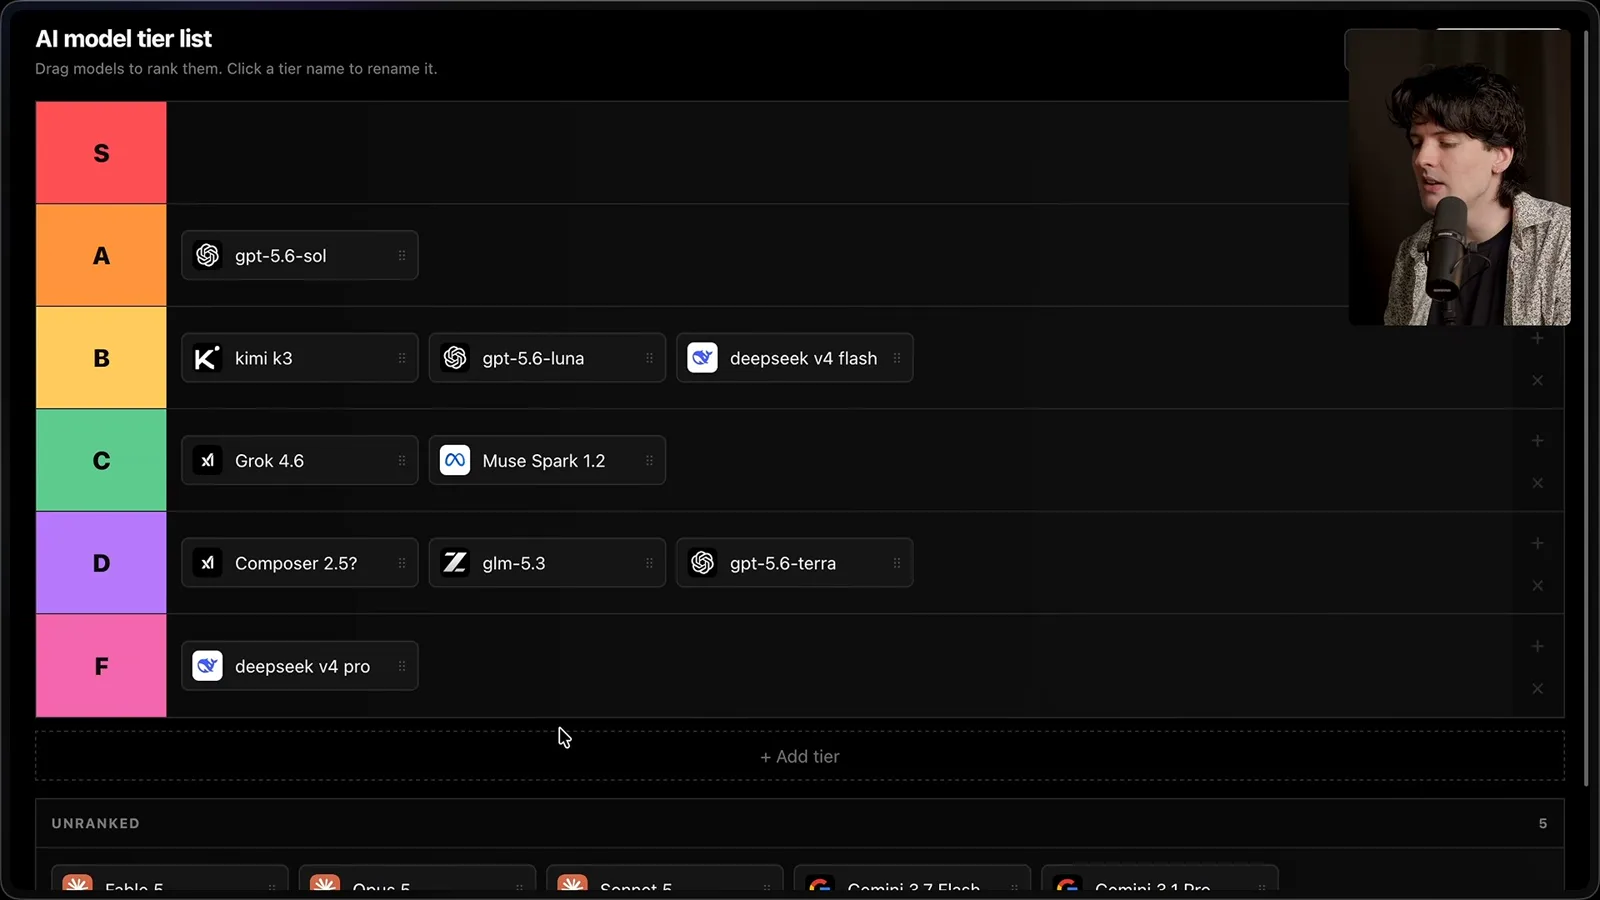Click the plus icon on the F tier row
Image resolution: width=1600 pixels, height=900 pixels.
click(x=1538, y=646)
